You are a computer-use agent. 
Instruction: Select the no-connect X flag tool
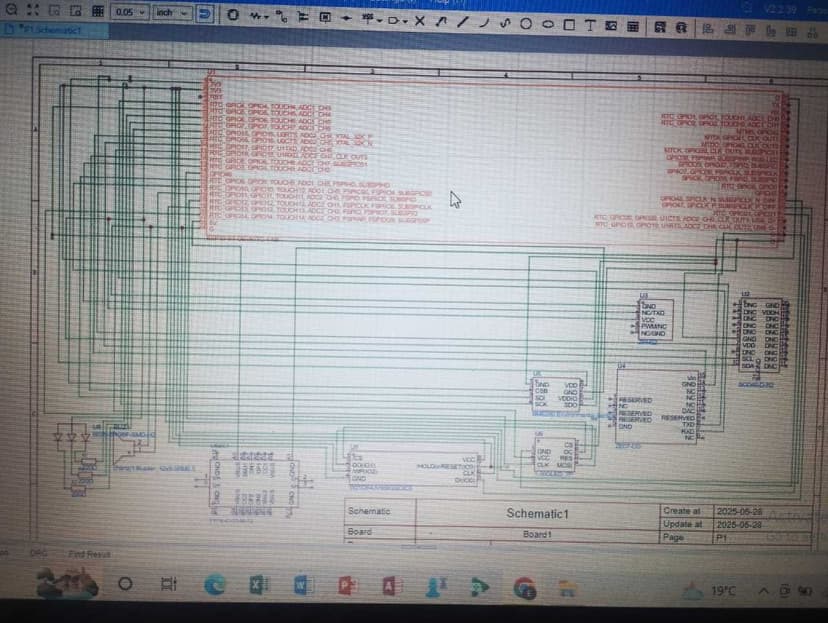point(419,20)
